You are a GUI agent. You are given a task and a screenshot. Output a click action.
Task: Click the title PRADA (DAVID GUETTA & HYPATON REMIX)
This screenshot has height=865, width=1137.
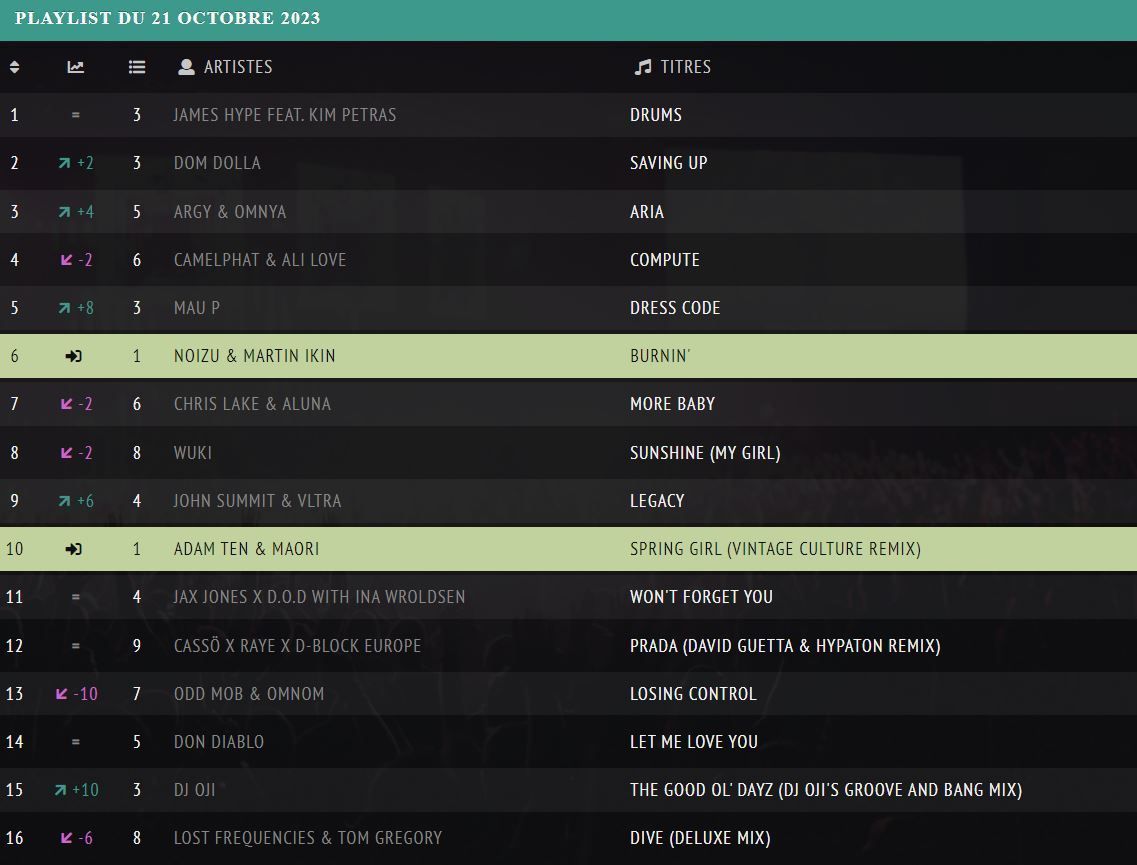pyautogui.click(x=785, y=646)
